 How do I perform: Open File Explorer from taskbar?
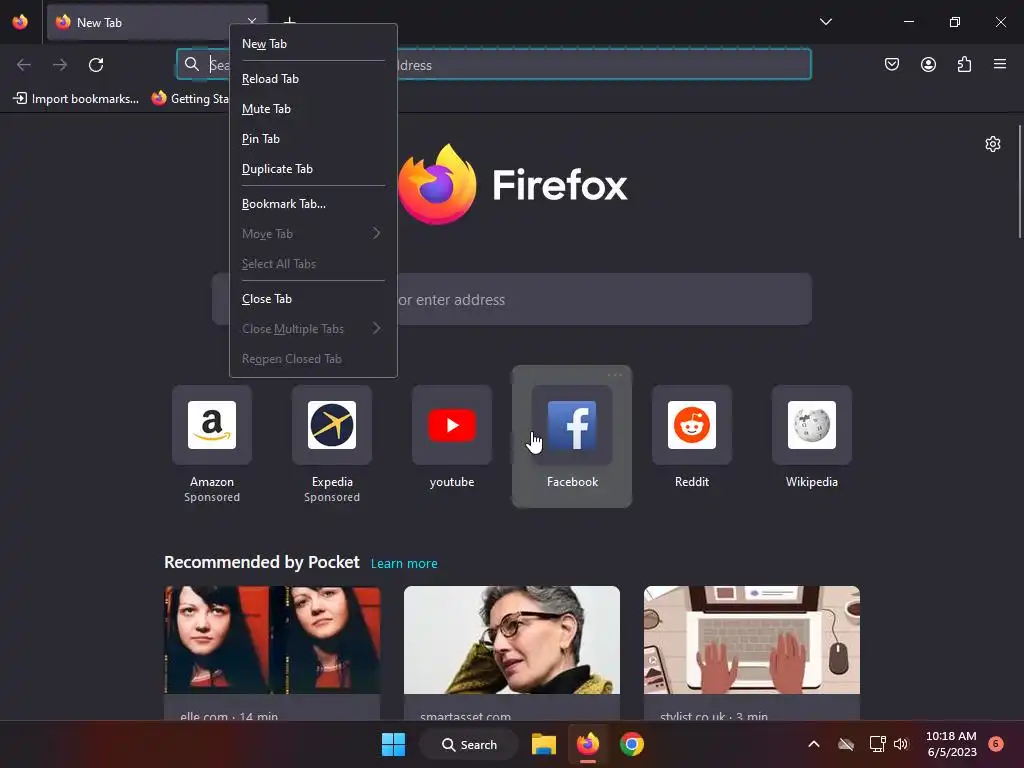tap(543, 744)
